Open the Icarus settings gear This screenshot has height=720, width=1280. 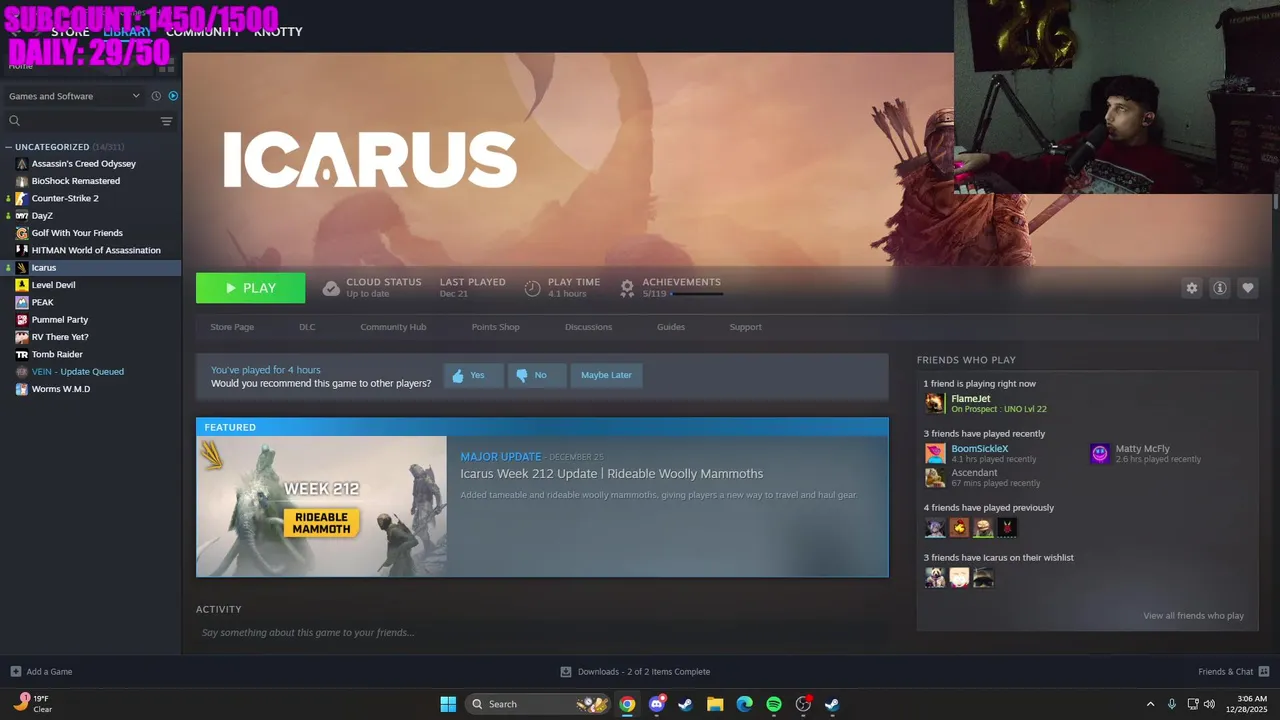[1191, 288]
